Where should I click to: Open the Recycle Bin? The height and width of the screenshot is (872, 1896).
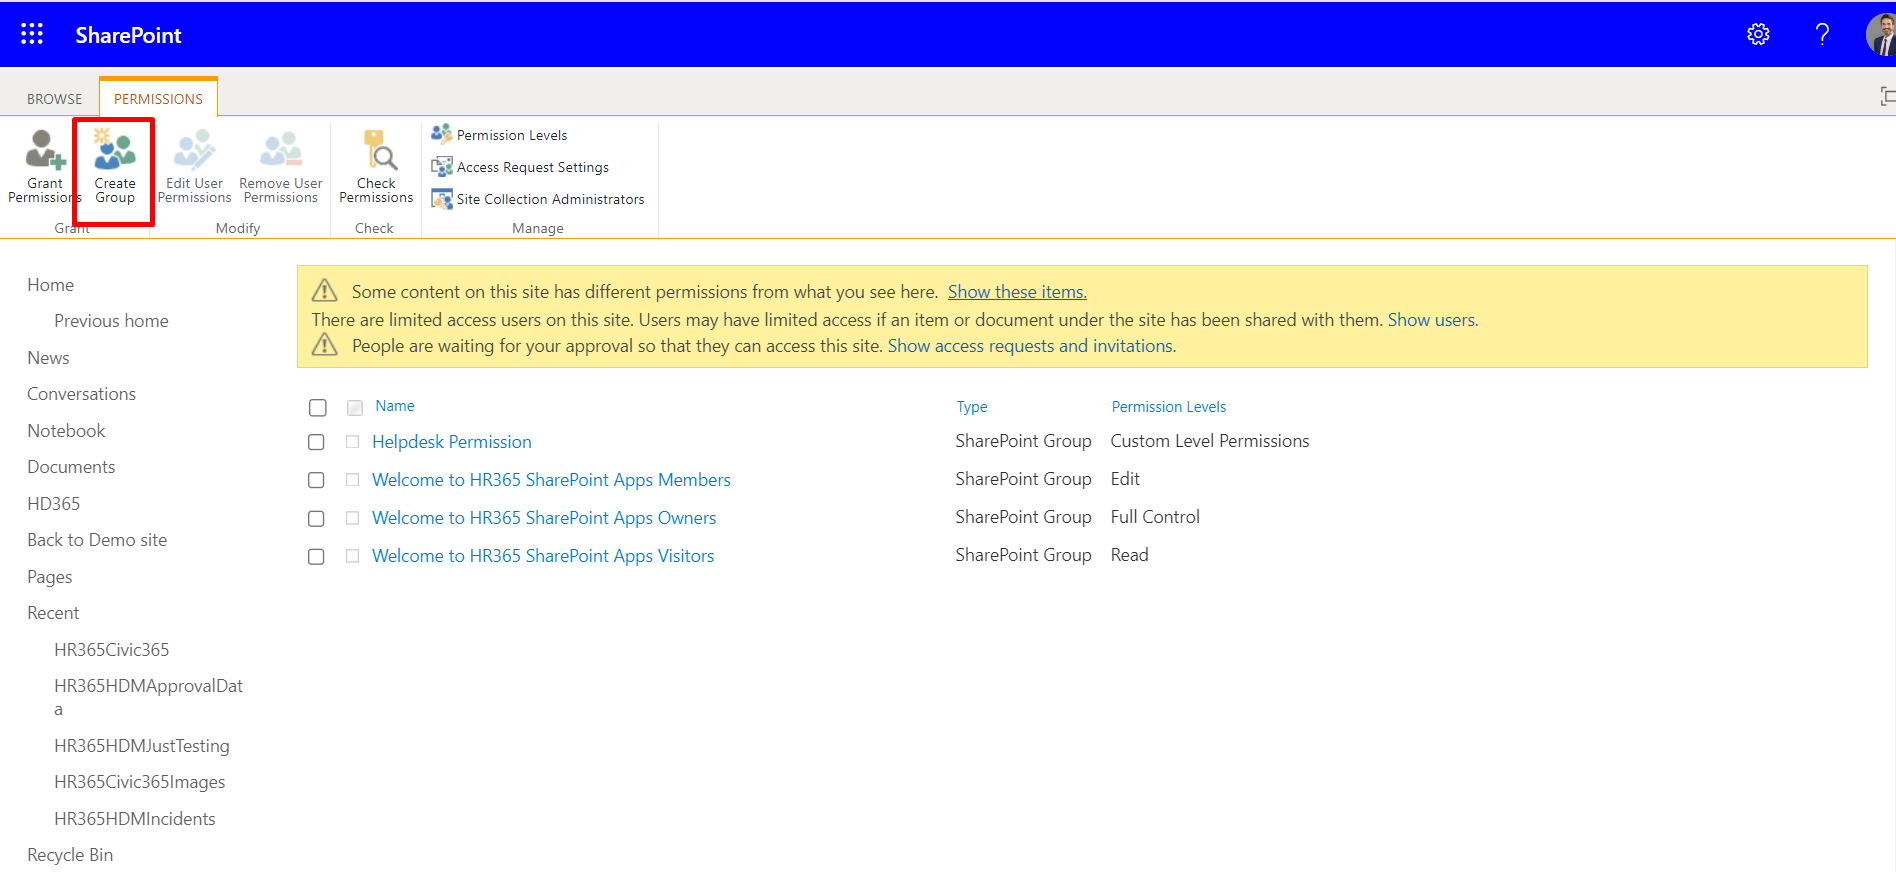[70, 855]
